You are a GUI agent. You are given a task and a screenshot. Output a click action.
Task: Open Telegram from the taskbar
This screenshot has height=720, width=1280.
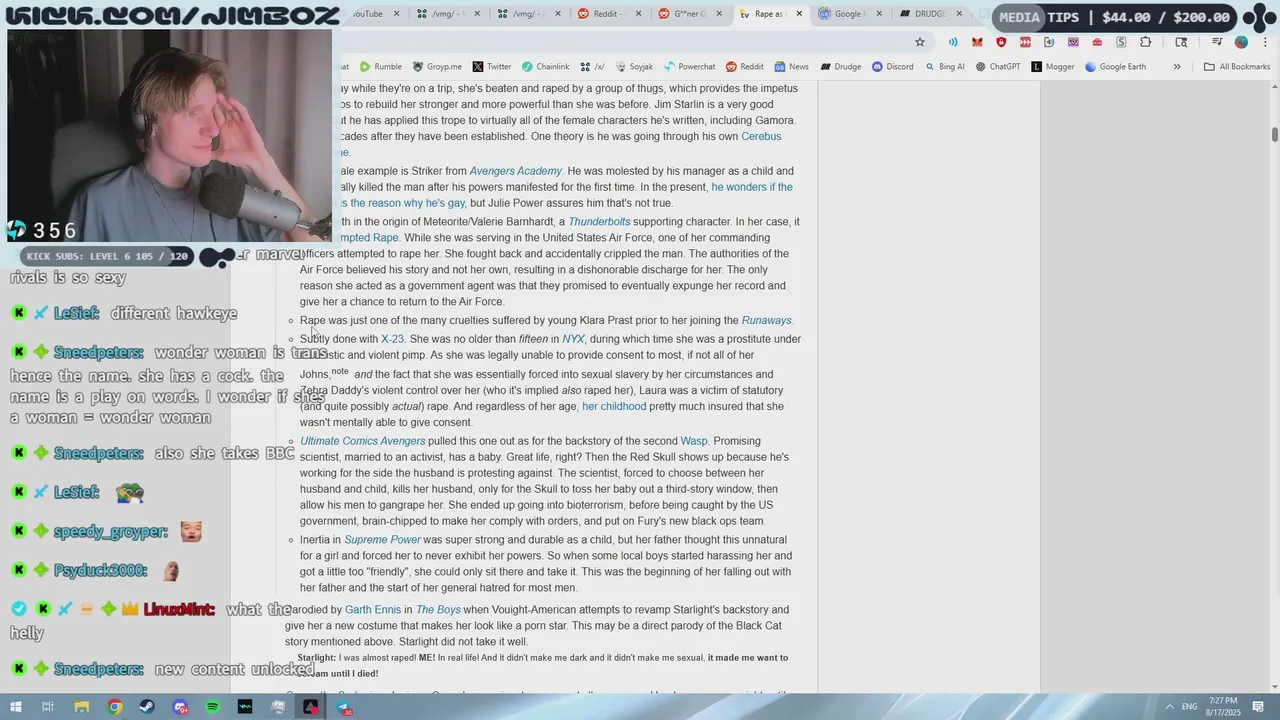click(343, 707)
